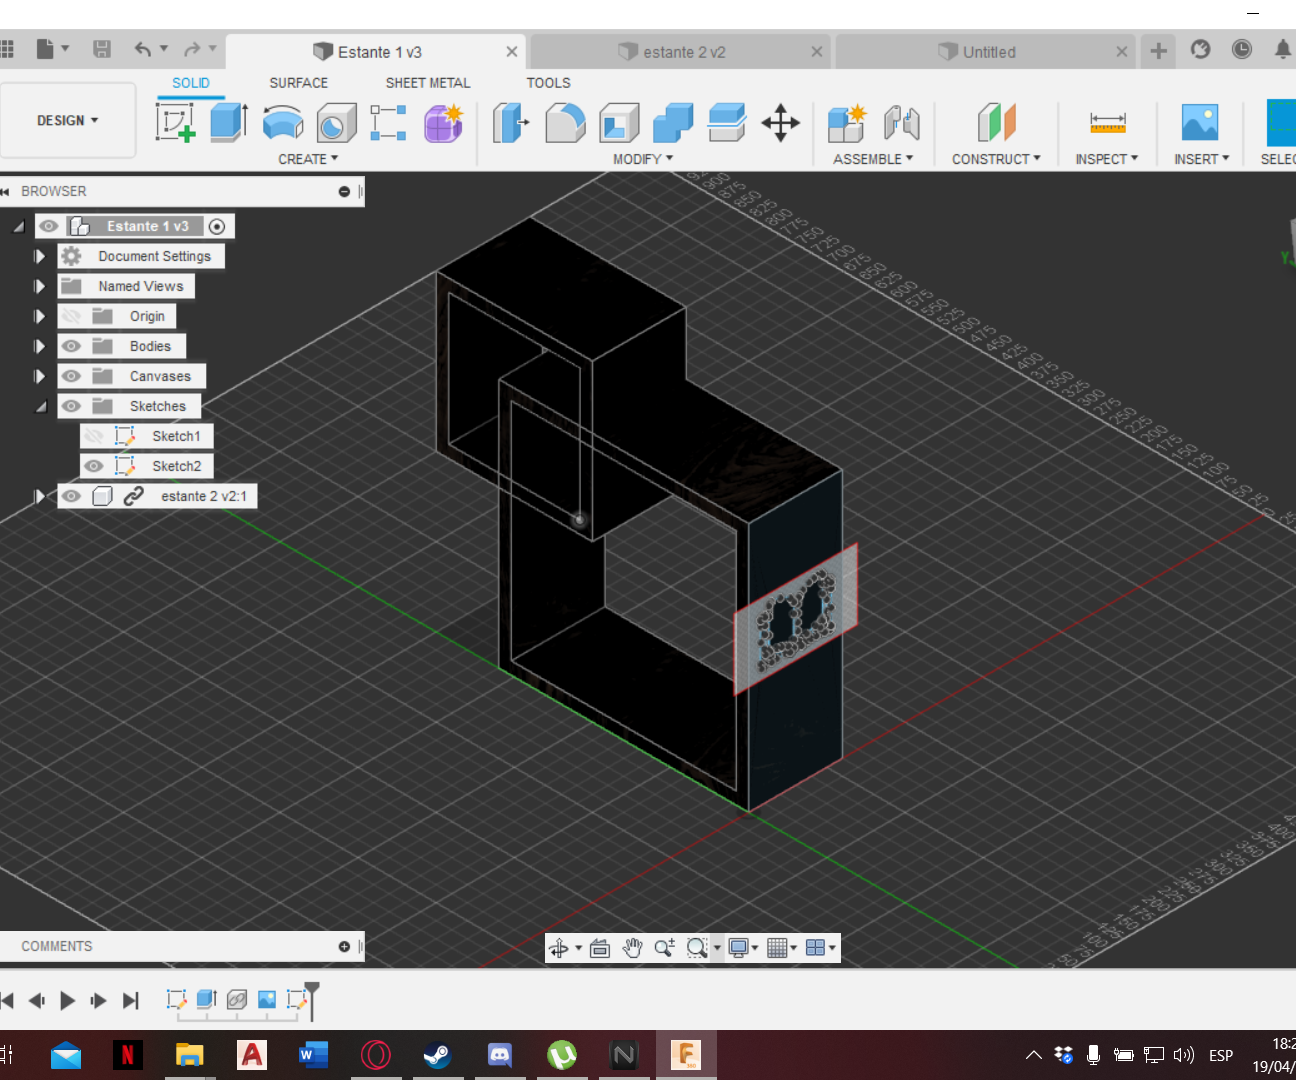The image size is (1296, 1080).
Task: Toggle visibility of estante 2 v2:1 component
Action: point(71,496)
